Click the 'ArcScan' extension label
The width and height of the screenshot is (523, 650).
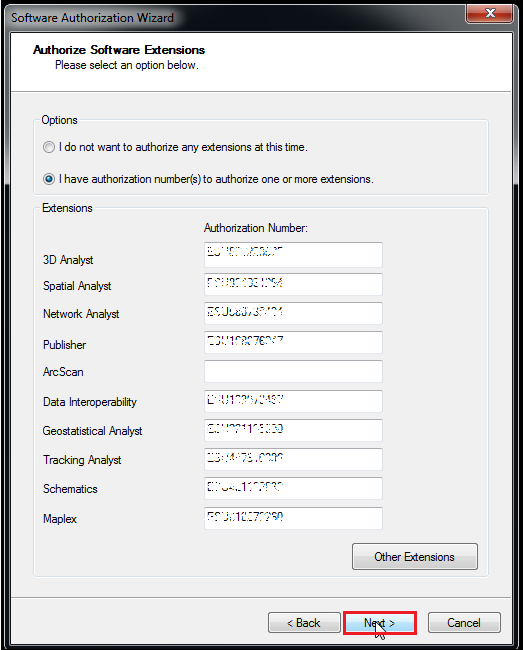63,372
